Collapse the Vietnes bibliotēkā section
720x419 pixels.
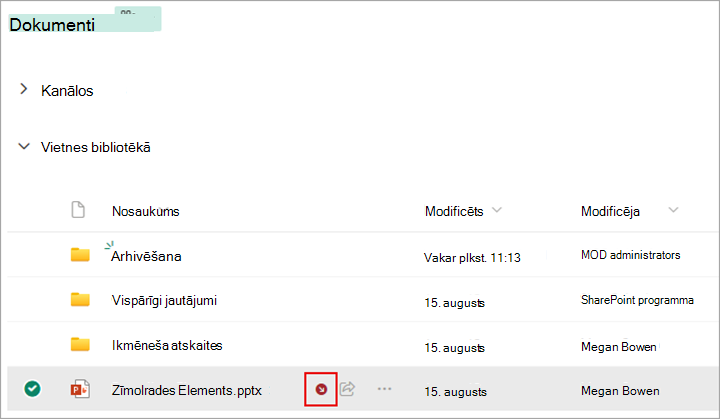click(x=24, y=147)
